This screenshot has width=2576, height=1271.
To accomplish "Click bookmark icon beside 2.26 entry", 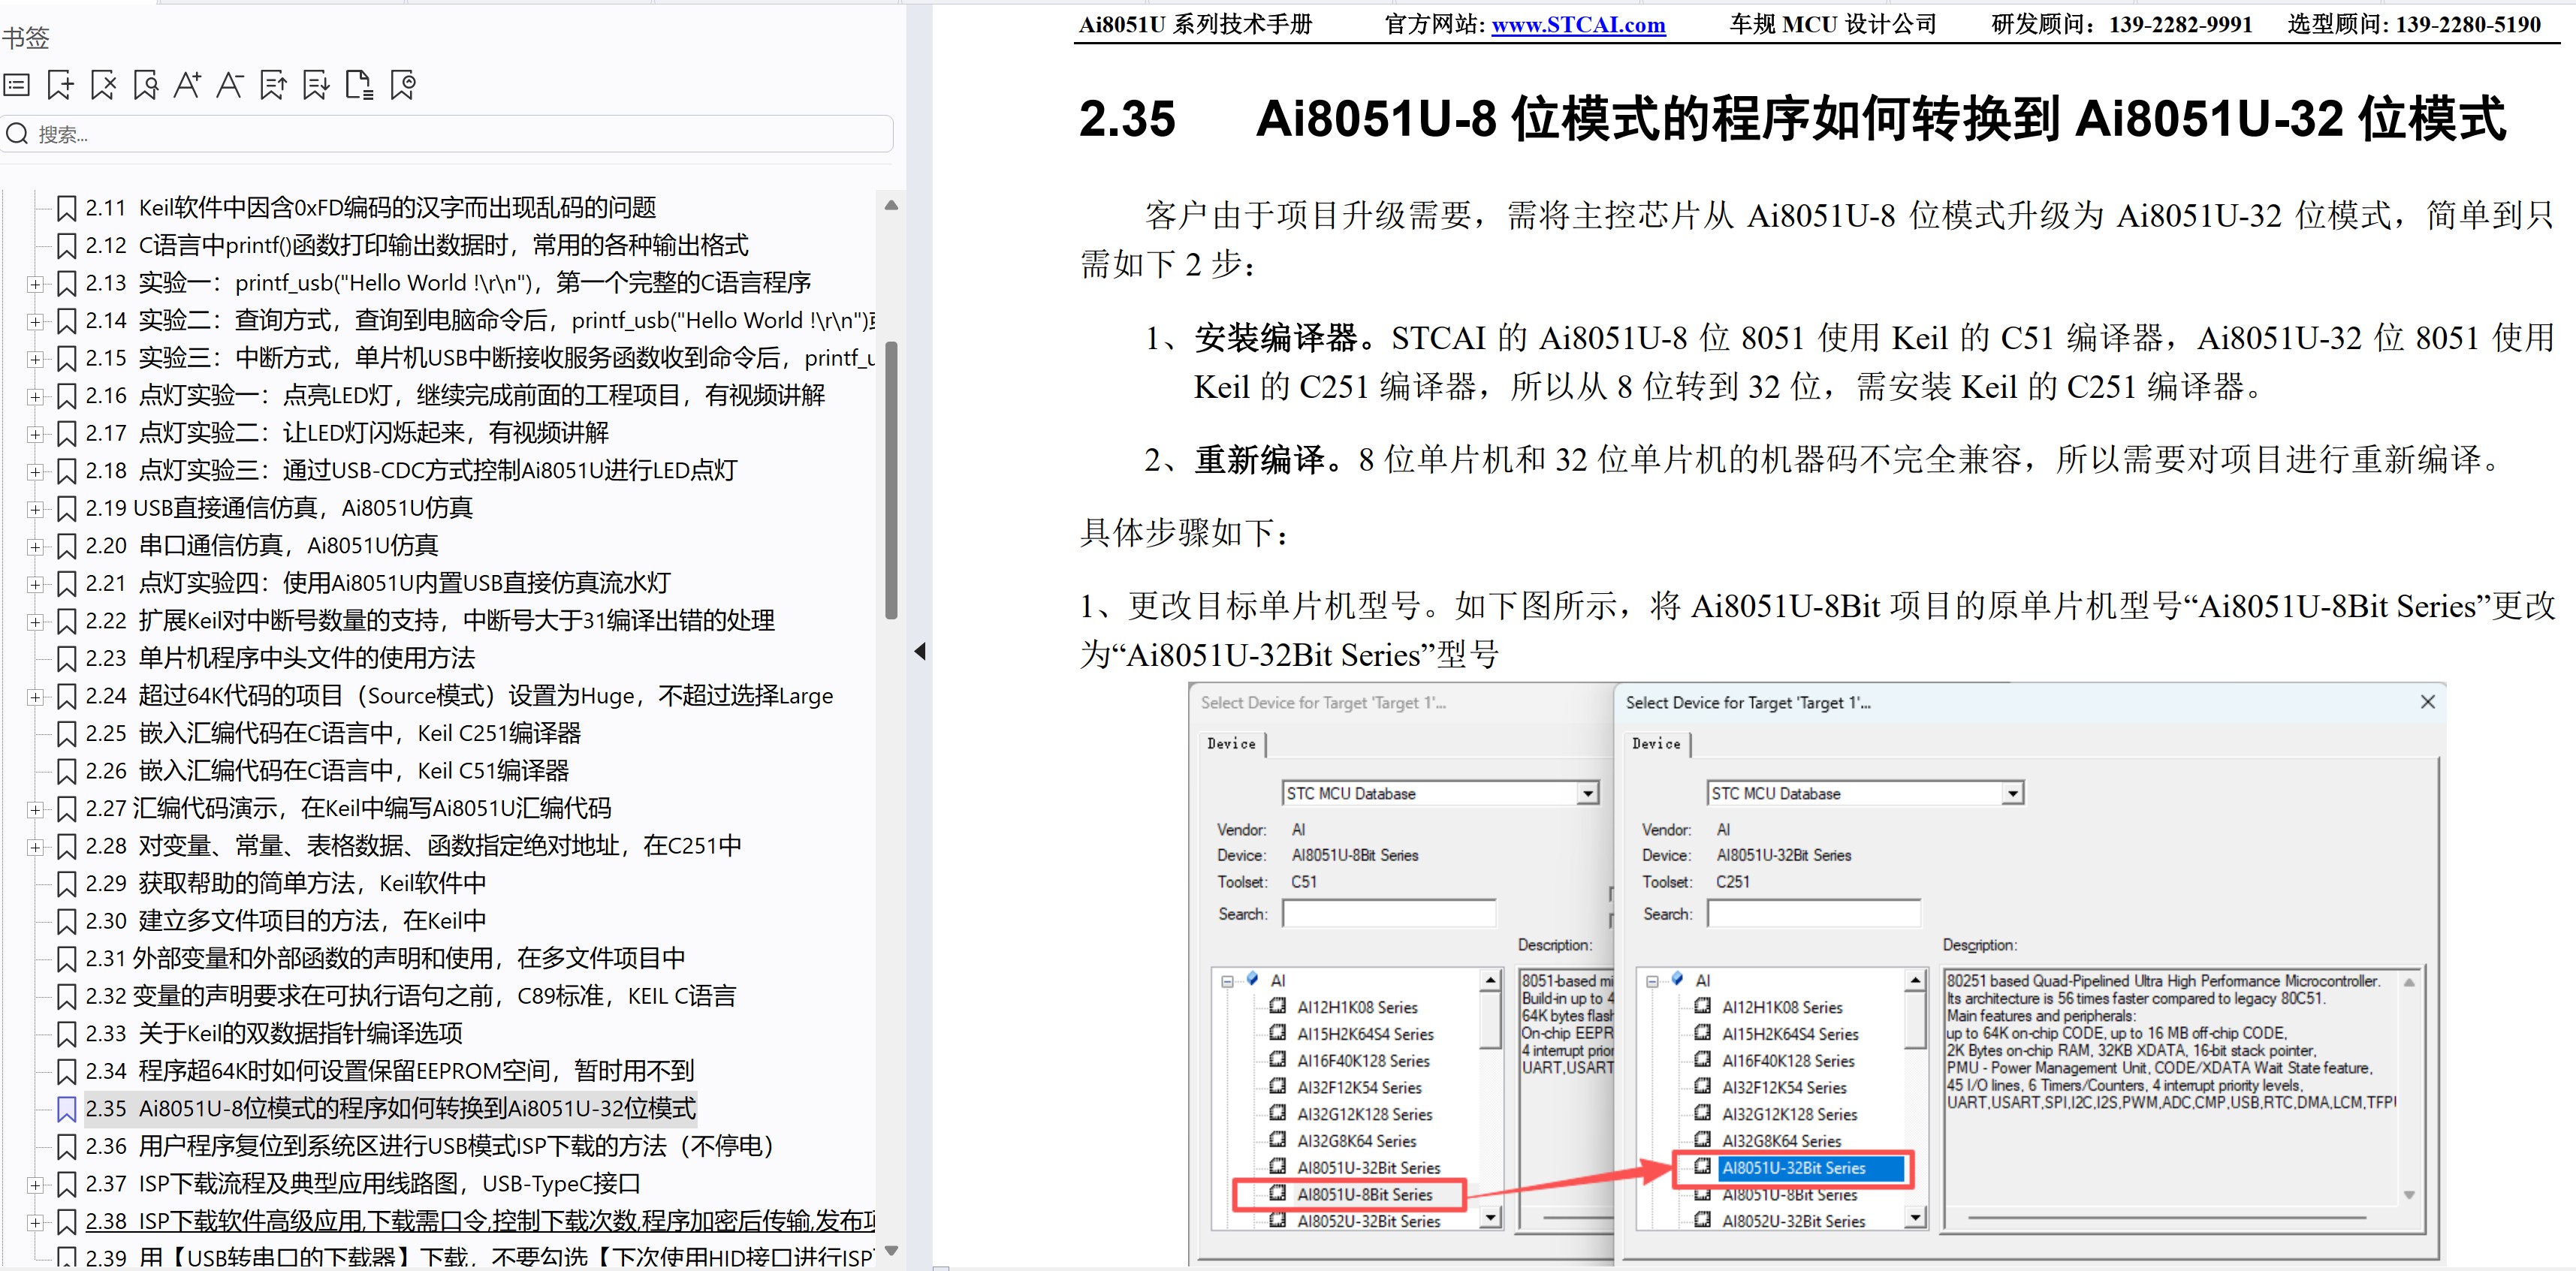I will tap(67, 771).
